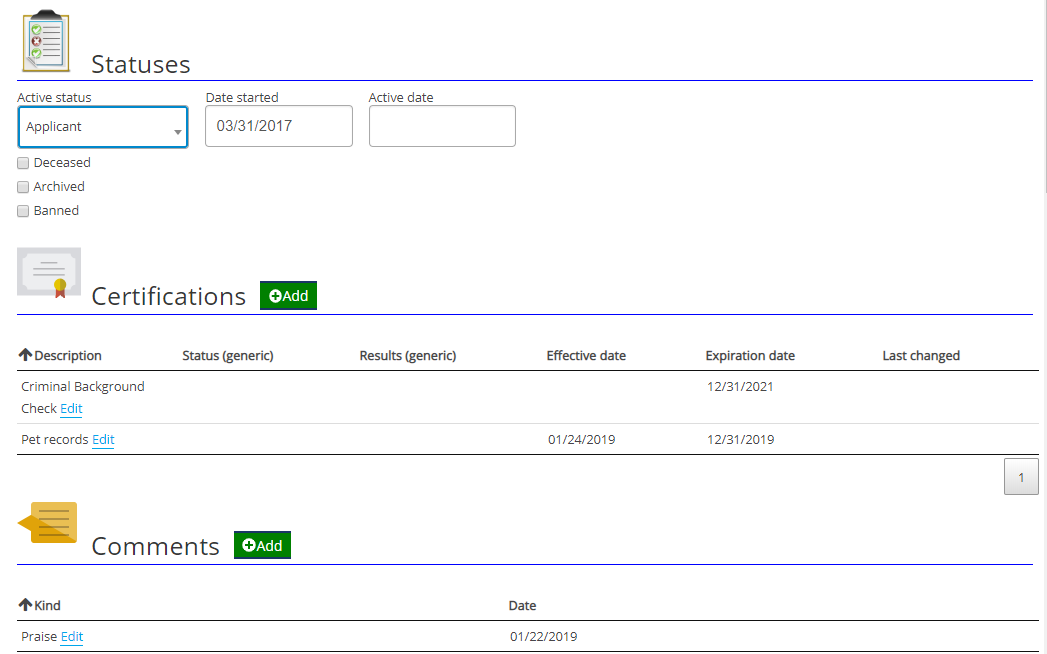Go to page 1 of certifications

pyautogui.click(x=1020, y=478)
